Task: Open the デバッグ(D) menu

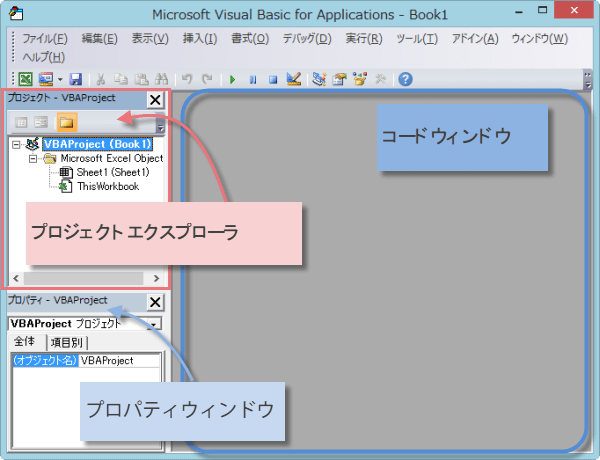Action: click(309, 39)
